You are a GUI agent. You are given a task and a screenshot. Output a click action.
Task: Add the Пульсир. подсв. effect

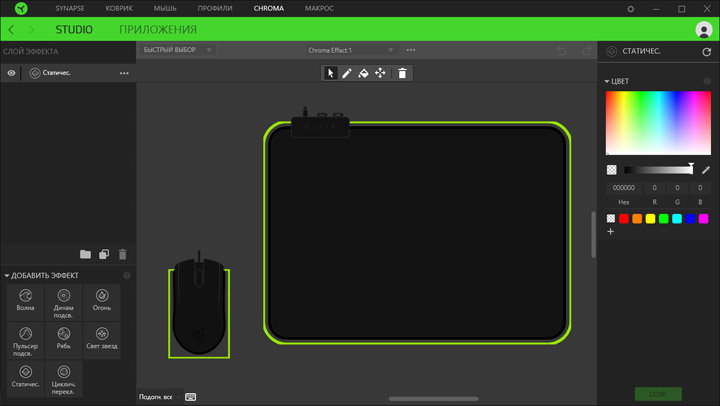26,341
